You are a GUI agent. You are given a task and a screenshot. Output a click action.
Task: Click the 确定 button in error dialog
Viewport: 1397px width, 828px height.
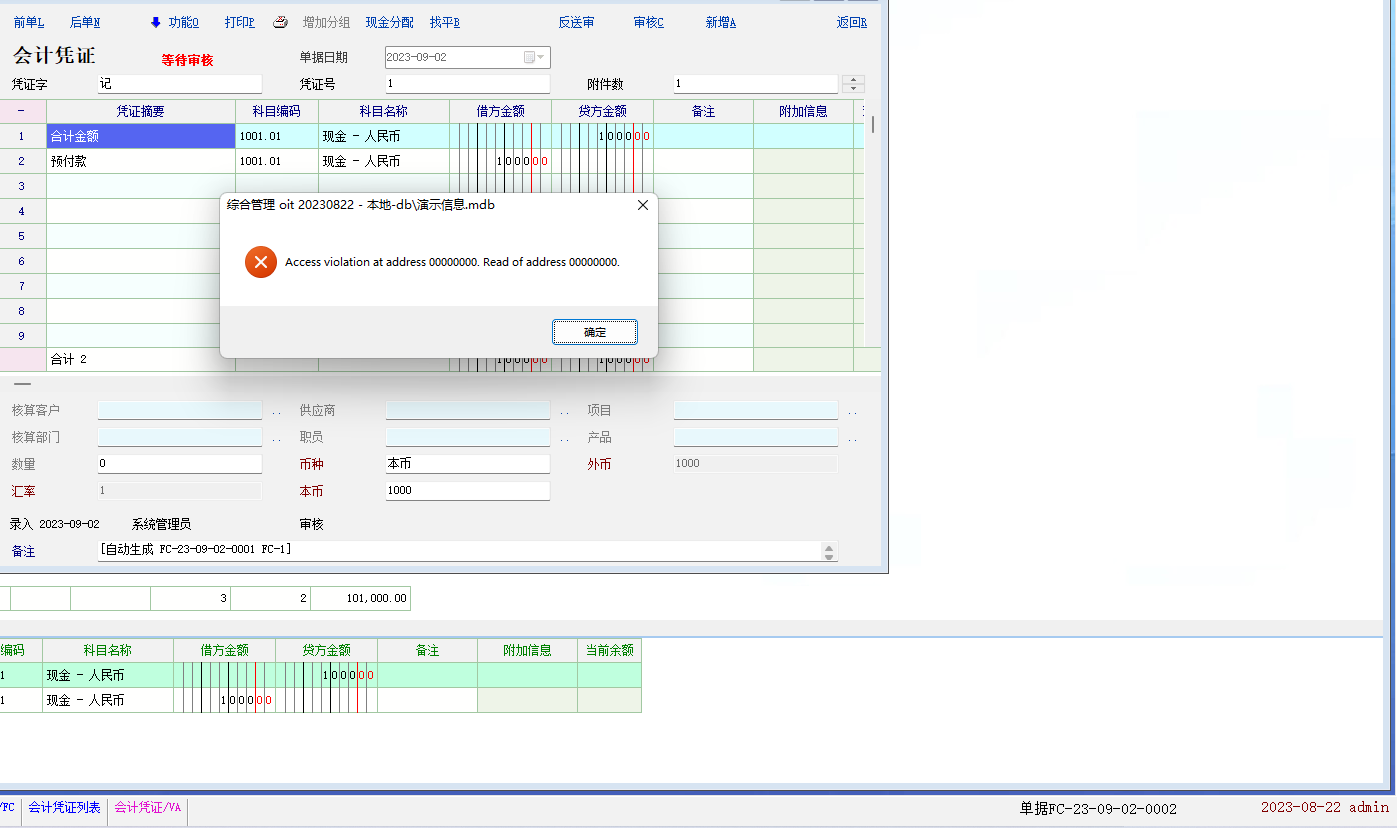(594, 332)
